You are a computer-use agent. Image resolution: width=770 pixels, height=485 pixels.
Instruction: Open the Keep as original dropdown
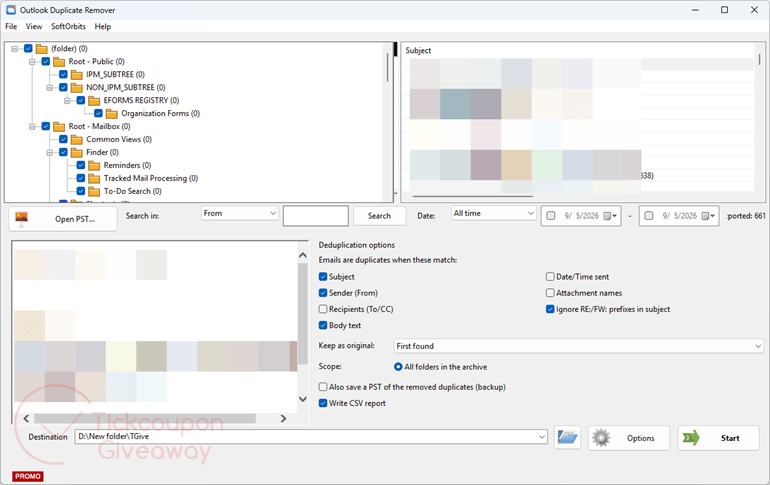point(578,346)
